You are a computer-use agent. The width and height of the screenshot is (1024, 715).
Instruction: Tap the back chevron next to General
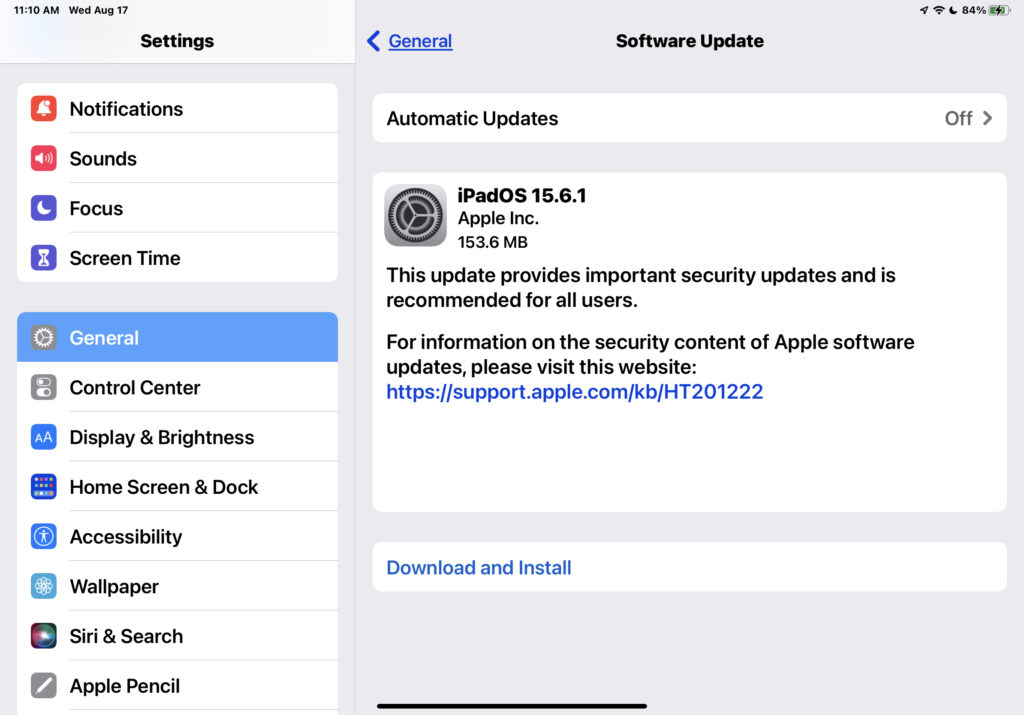pyautogui.click(x=374, y=41)
